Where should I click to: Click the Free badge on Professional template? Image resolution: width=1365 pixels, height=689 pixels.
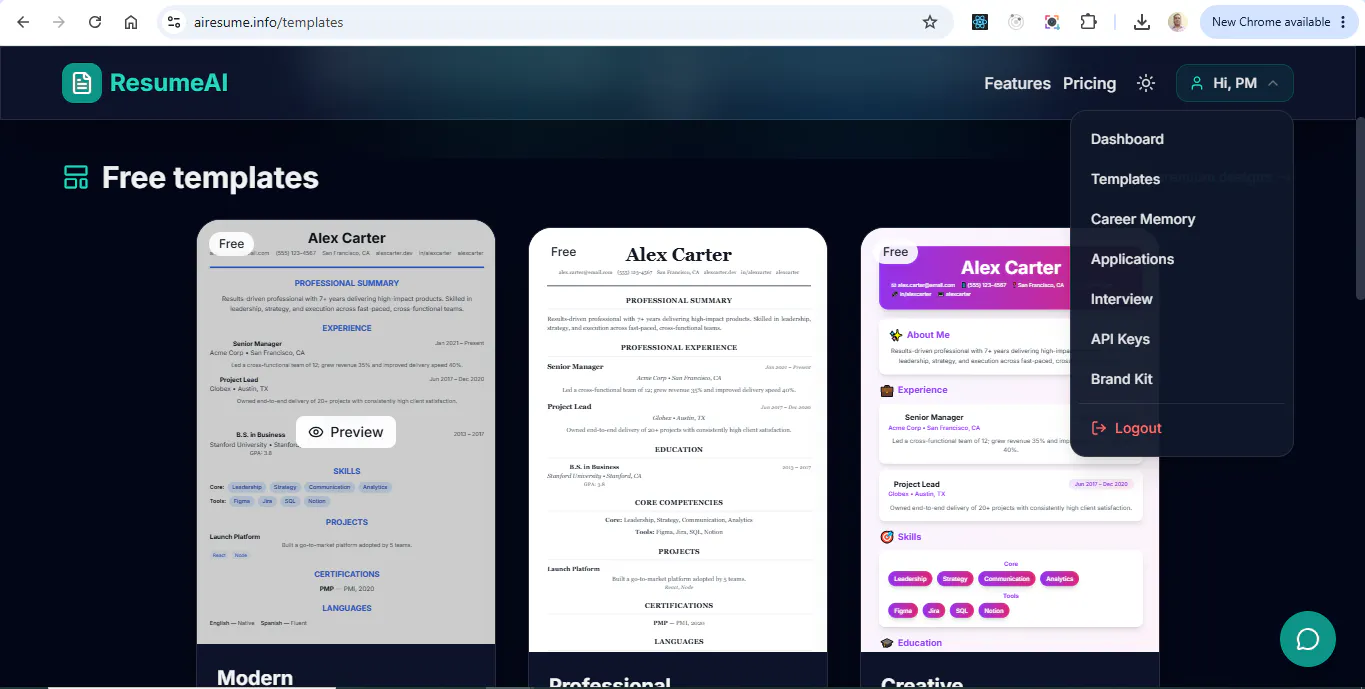(x=564, y=252)
